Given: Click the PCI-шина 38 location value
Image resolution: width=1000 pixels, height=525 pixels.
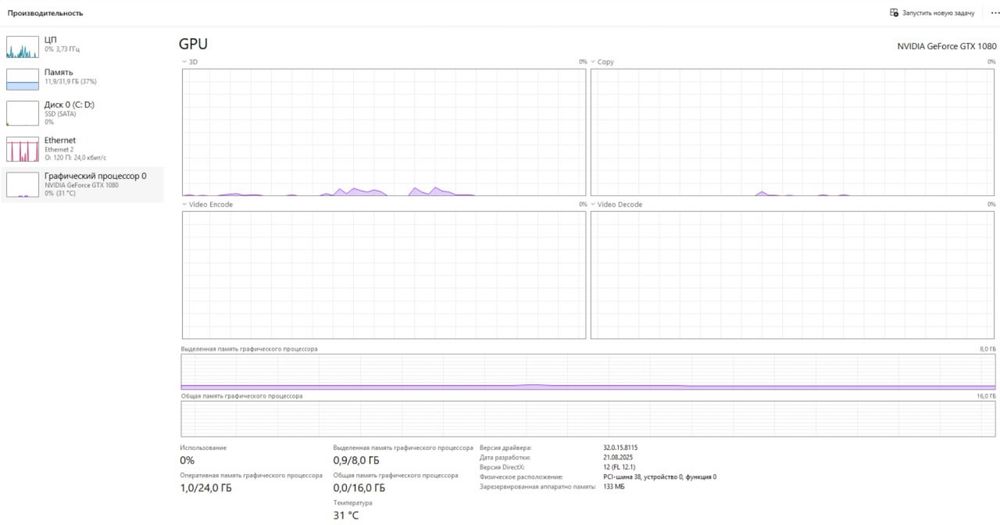Looking at the screenshot, I should click(660, 477).
